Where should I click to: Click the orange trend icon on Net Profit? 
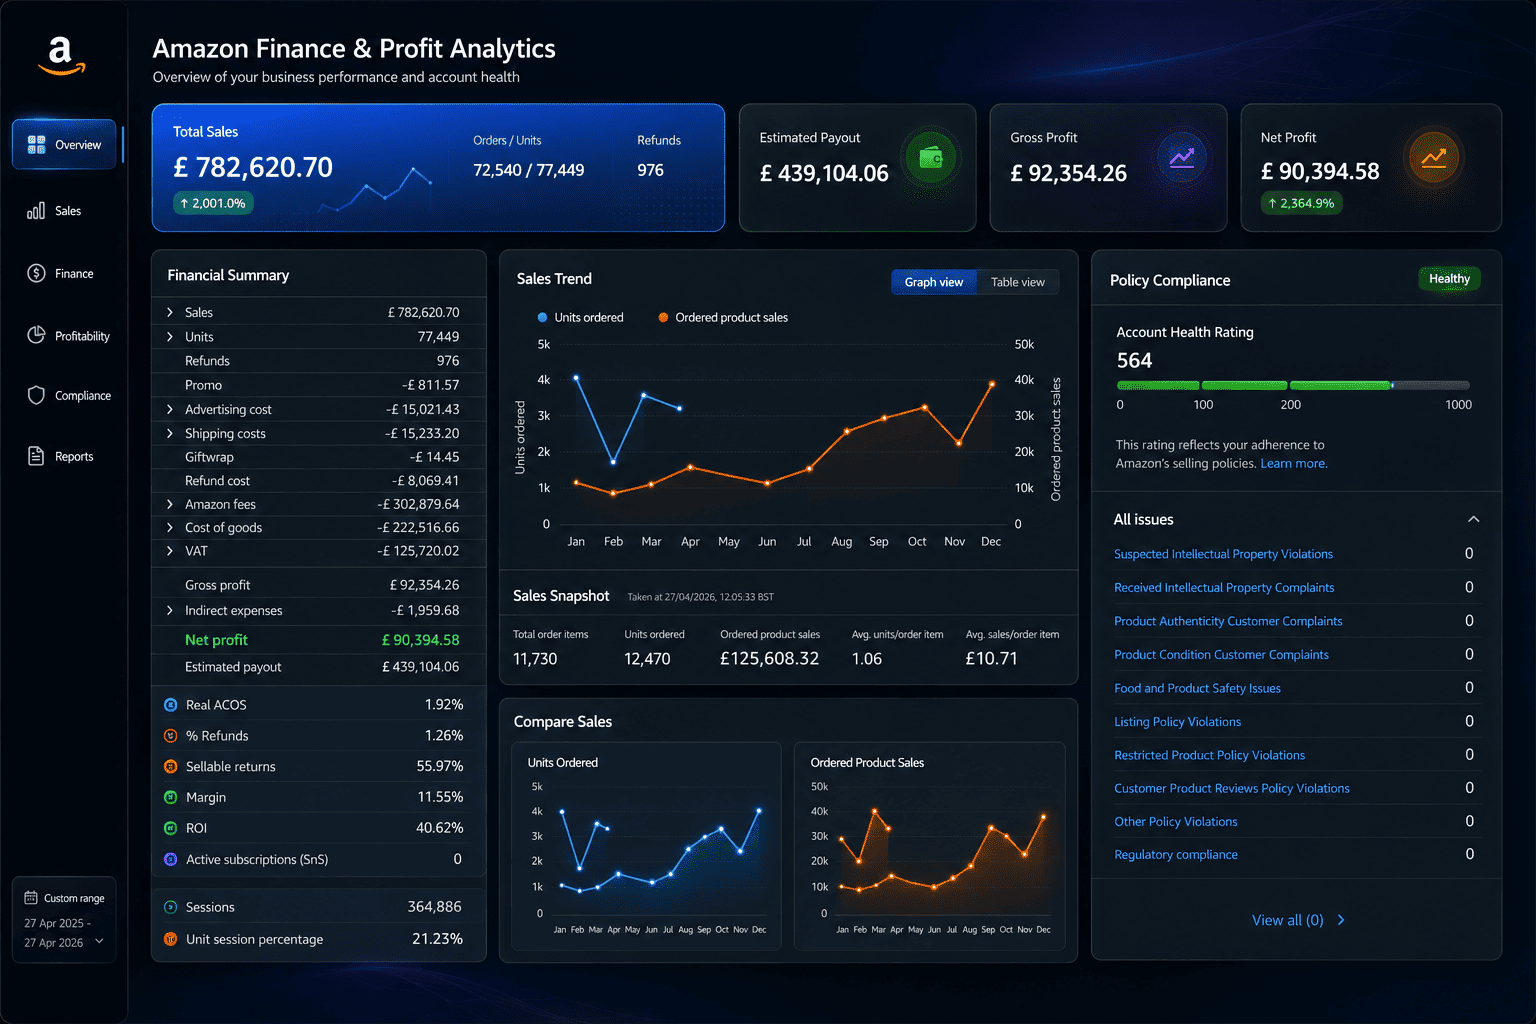click(x=1433, y=157)
